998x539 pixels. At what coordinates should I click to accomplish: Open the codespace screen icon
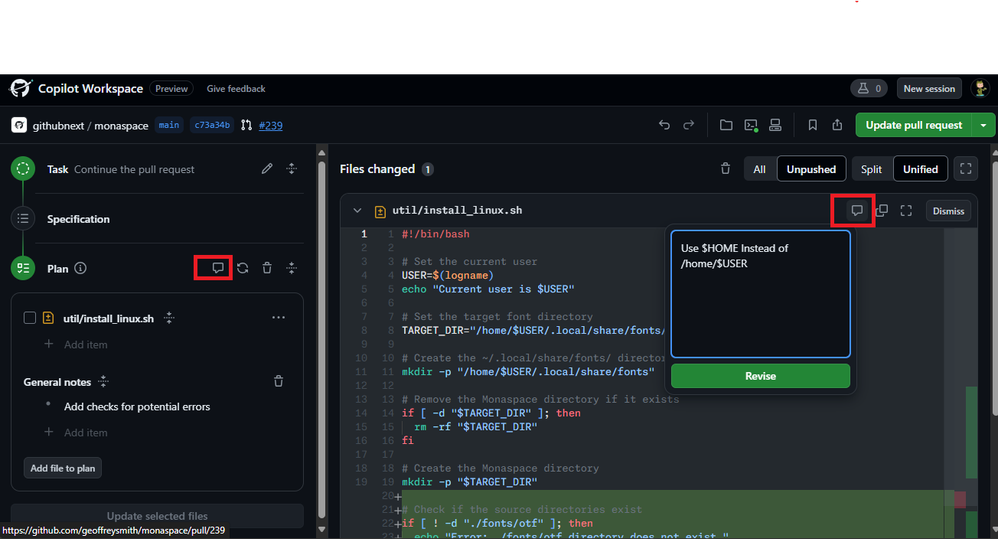click(x=775, y=125)
